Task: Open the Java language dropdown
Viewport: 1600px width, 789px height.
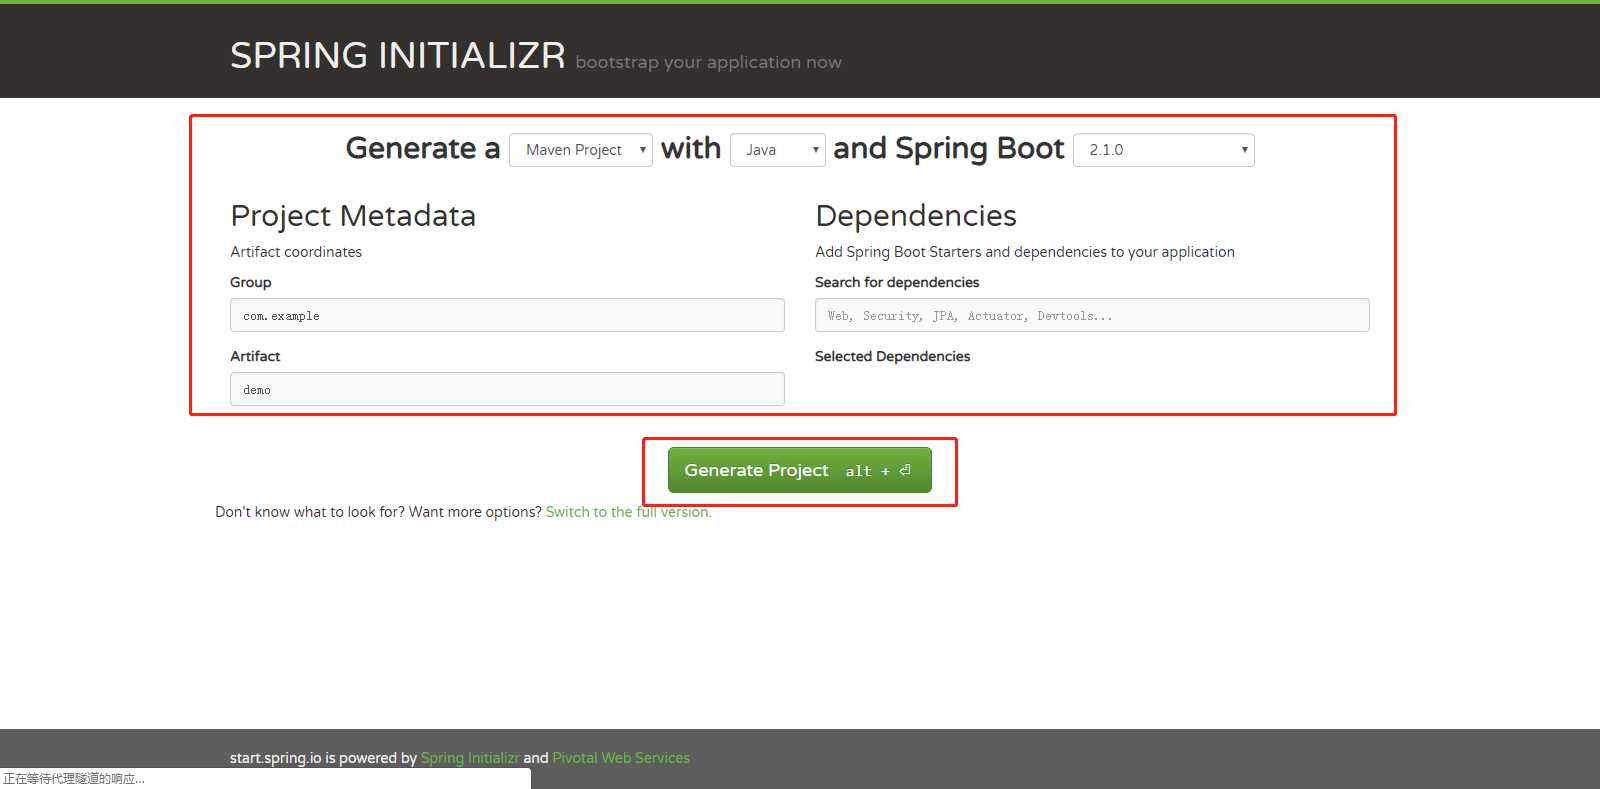Action: coord(778,150)
